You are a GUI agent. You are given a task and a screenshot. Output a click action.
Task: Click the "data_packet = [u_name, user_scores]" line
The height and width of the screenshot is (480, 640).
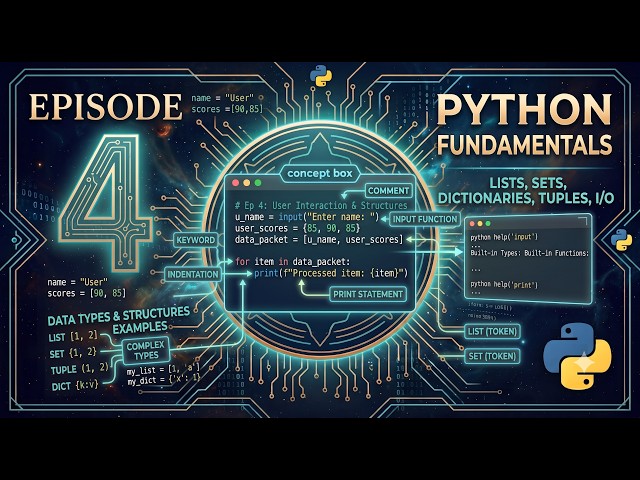click(319, 239)
